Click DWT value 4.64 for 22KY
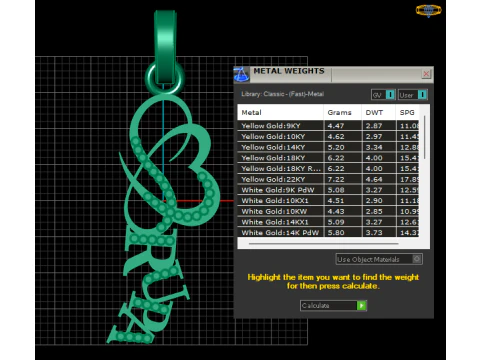480x360 pixels. pos(374,179)
